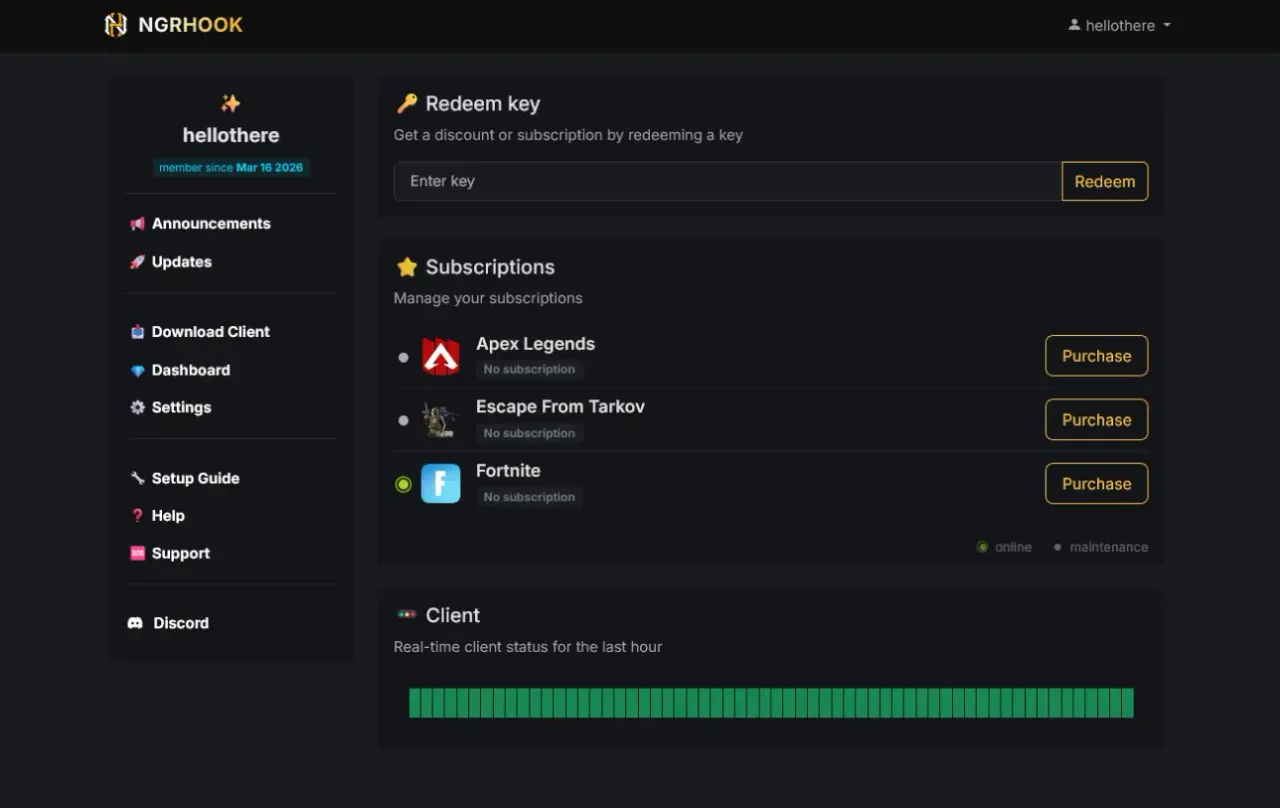The height and width of the screenshot is (808, 1280).
Task: Click the wrench icon beside Setup Guide
Action: [137, 478]
